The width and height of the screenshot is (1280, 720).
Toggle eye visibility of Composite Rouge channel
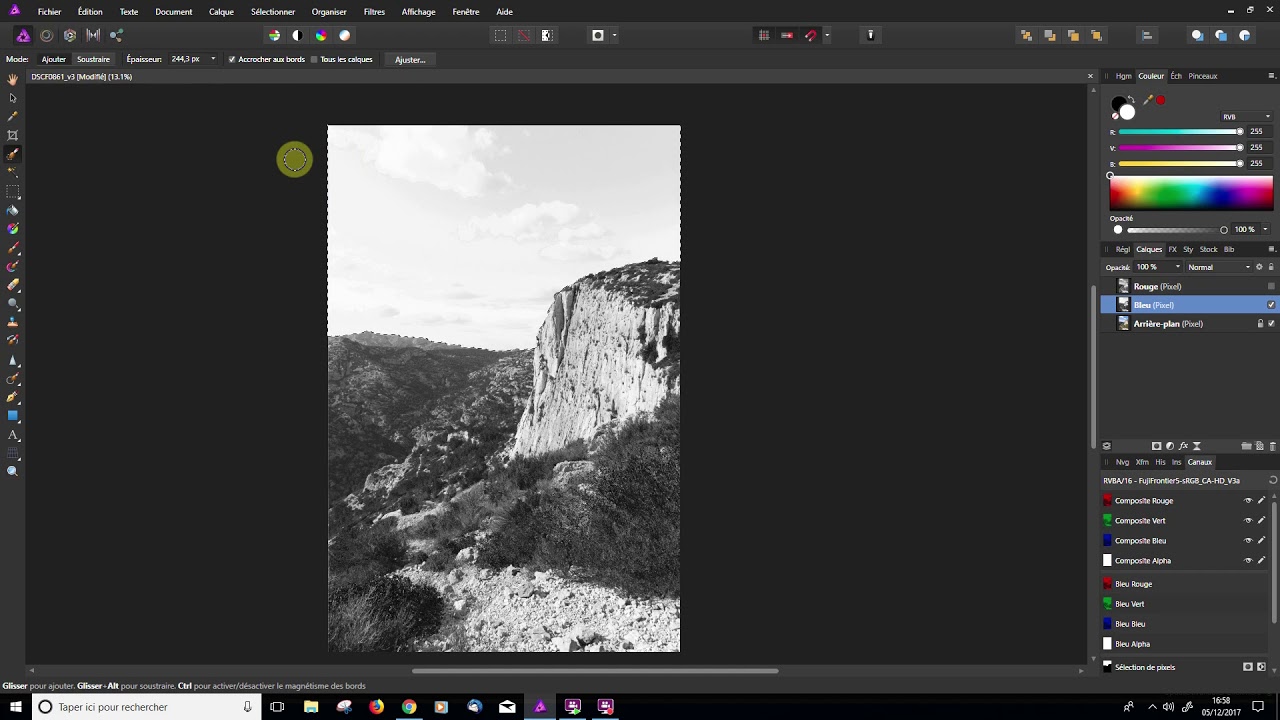coord(1248,501)
